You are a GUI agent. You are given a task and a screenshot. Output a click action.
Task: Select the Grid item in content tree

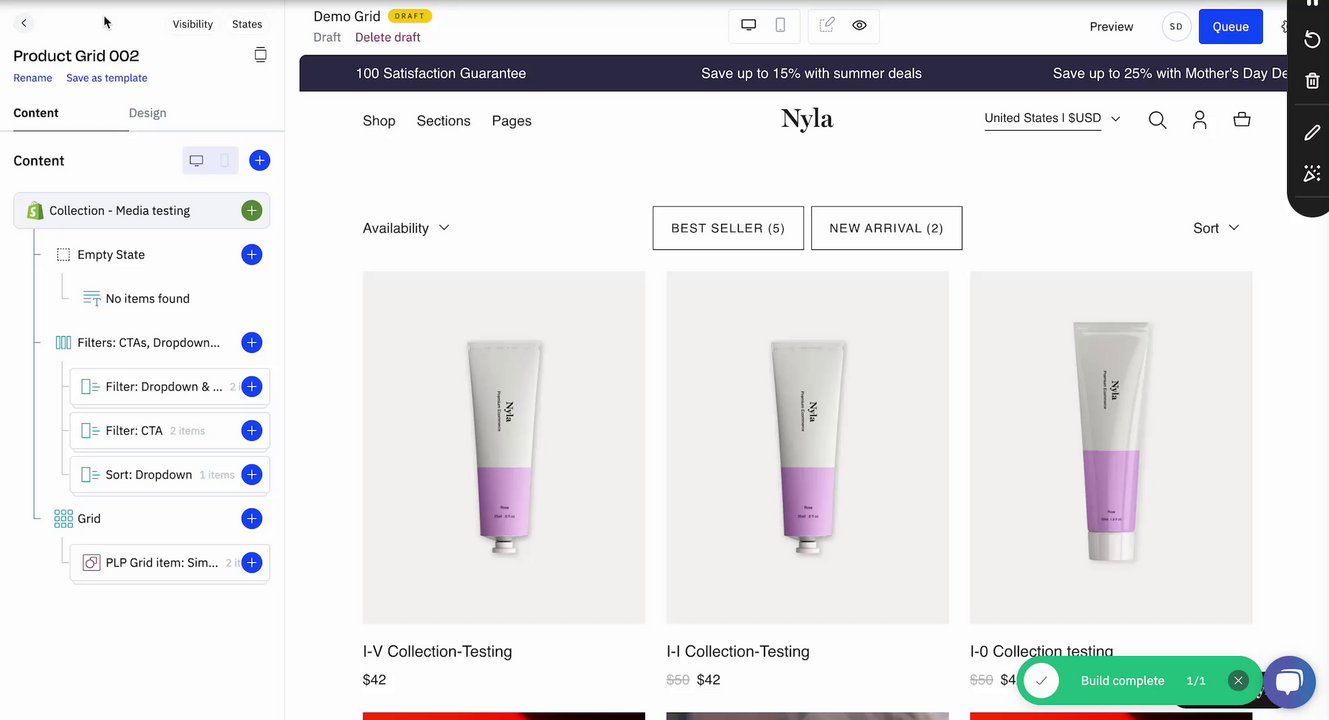(x=89, y=518)
